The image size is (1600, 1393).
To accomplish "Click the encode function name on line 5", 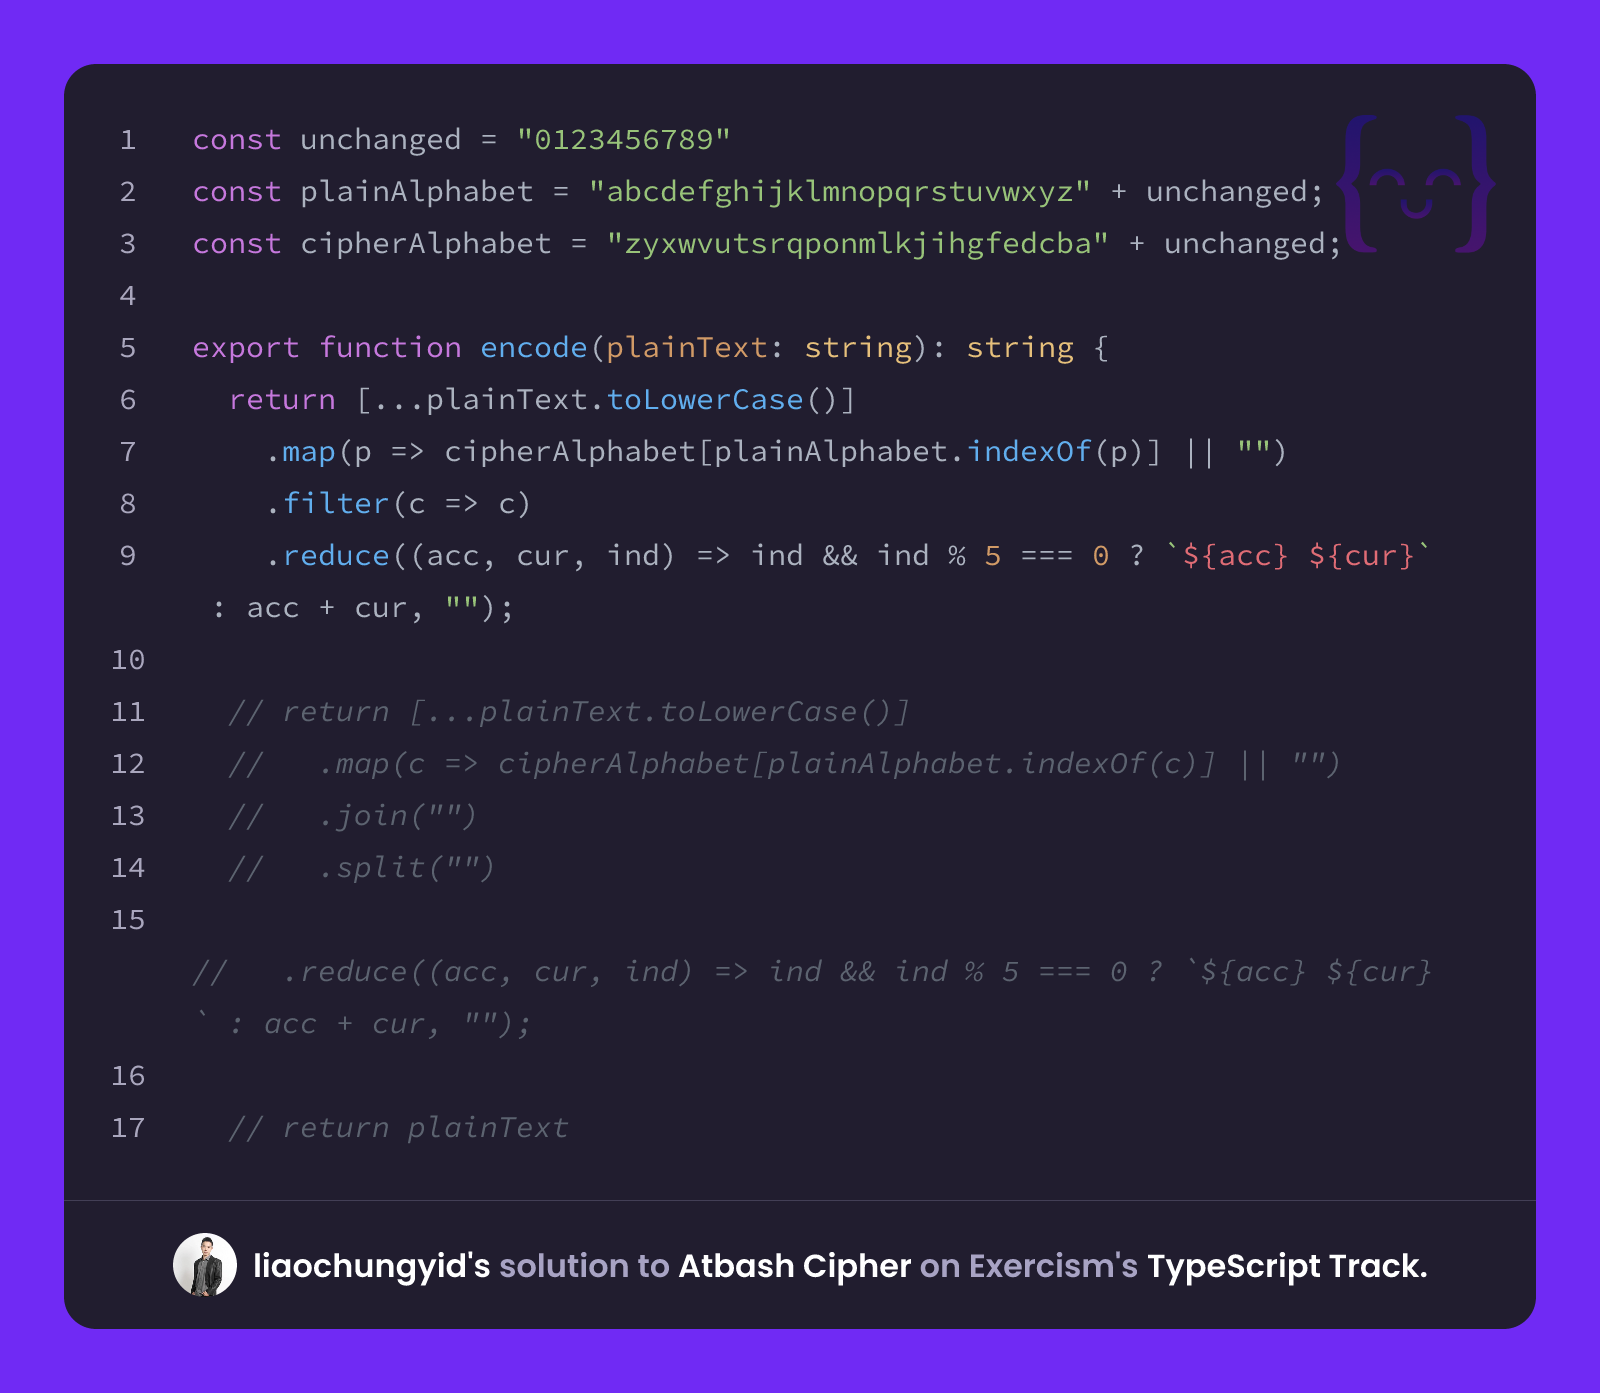I will [x=534, y=347].
